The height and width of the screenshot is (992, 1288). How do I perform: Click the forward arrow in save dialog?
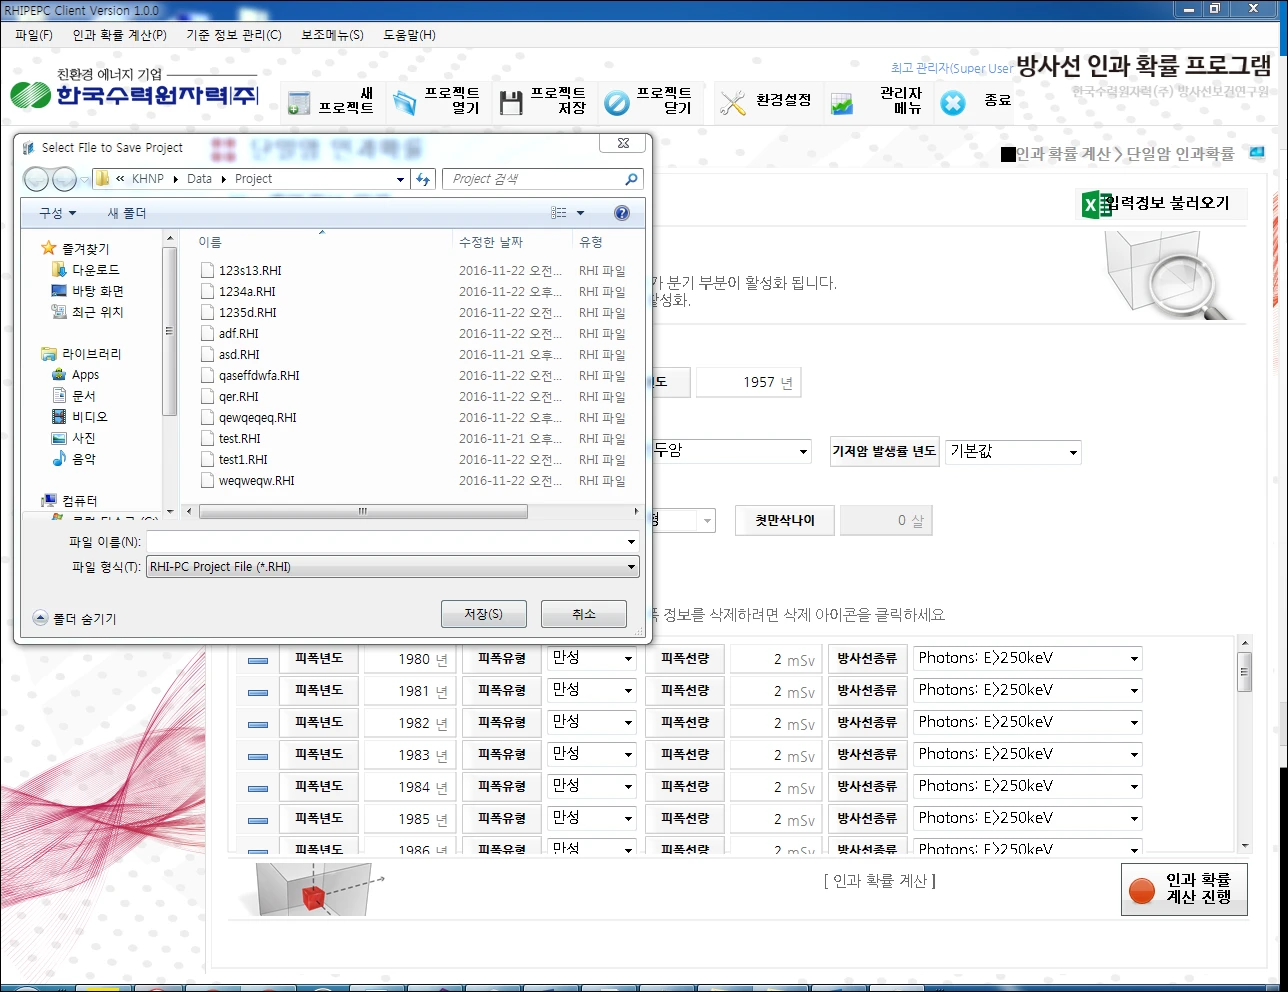64,179
